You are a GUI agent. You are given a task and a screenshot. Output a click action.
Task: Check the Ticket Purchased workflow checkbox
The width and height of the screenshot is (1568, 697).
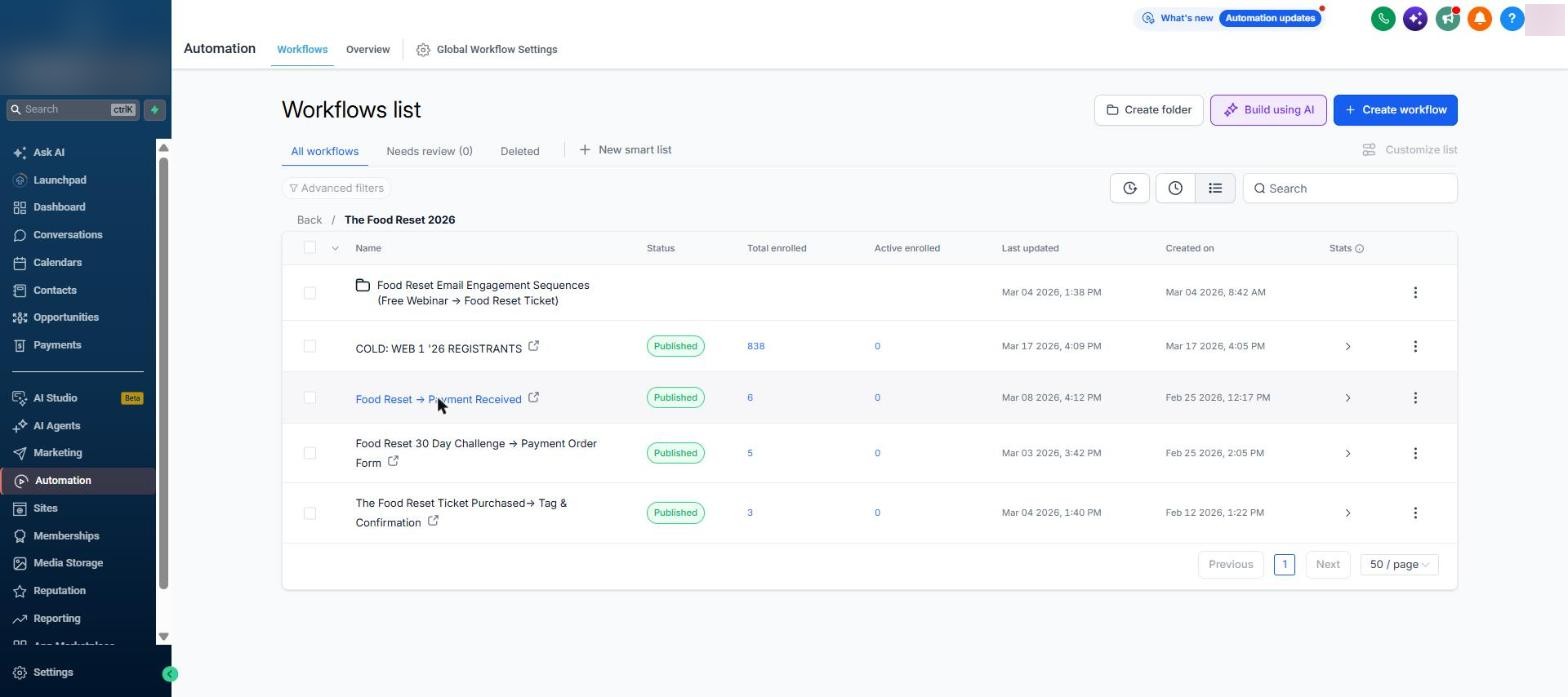(x=310, y=513)
